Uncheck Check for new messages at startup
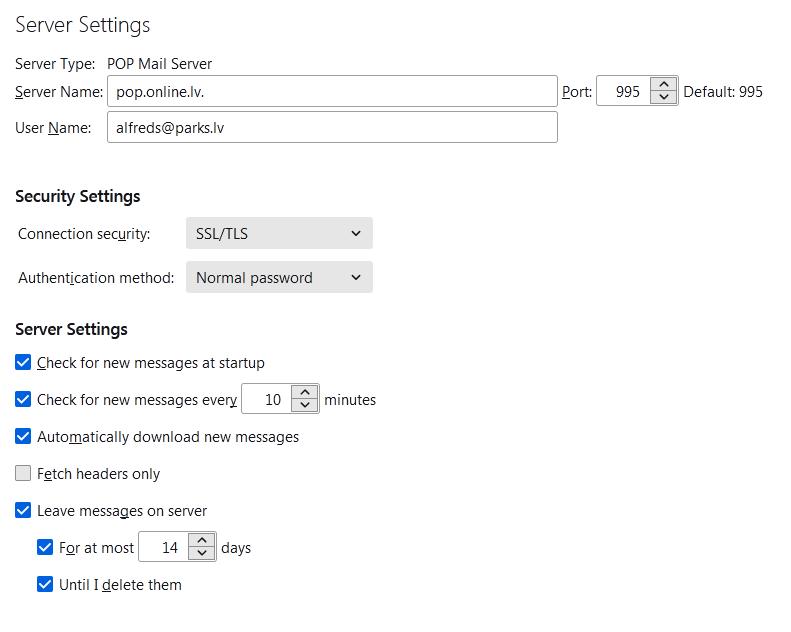Screen dimensions: 791x632 click(x=23, y=362)
